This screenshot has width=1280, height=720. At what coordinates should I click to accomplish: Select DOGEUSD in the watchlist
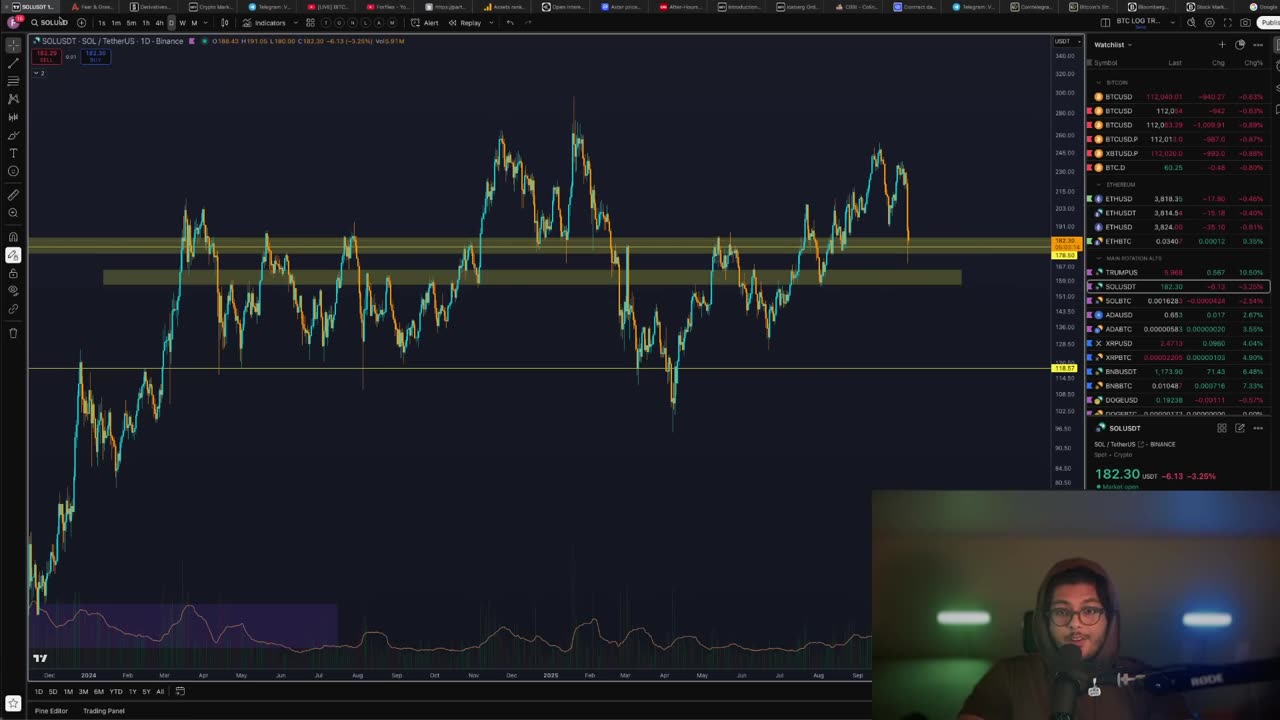point(1178,400)
